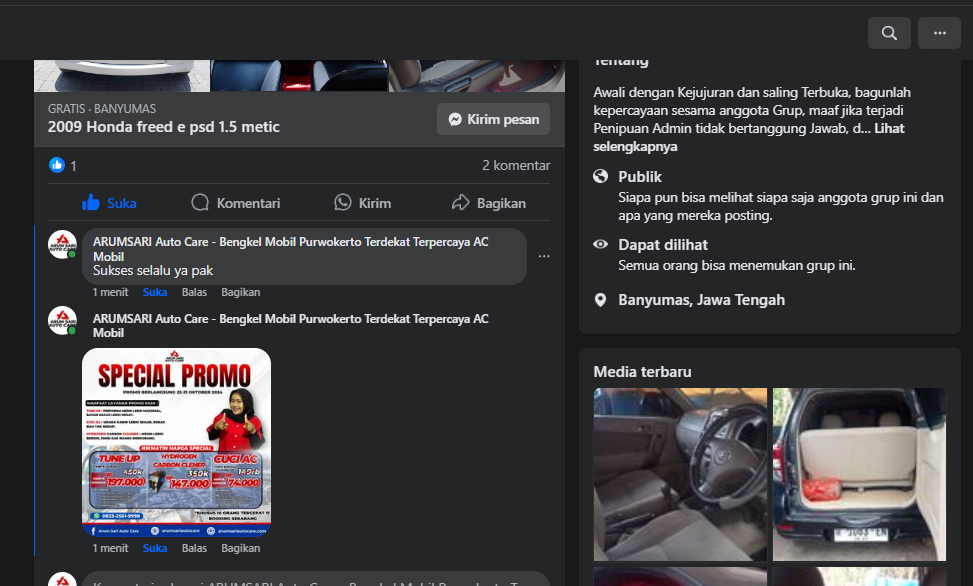Click the Media terbaru heading
Screen dimensions: 973x586
(642, 372)
